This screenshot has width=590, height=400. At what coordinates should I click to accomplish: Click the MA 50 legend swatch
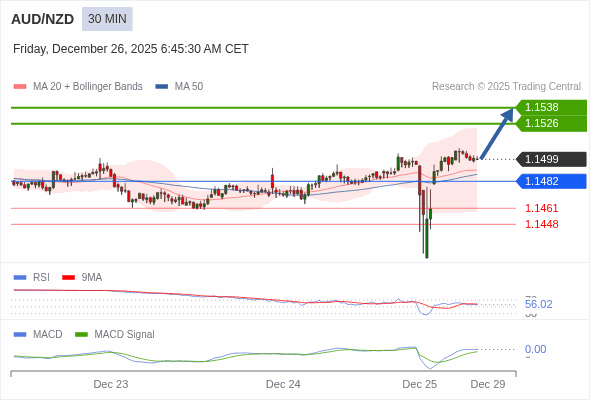(x=162, y=87)
